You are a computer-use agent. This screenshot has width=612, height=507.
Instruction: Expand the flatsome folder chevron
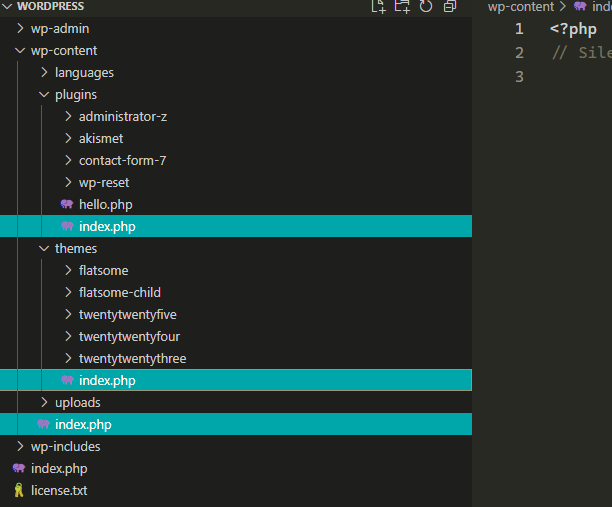point(68,270)
